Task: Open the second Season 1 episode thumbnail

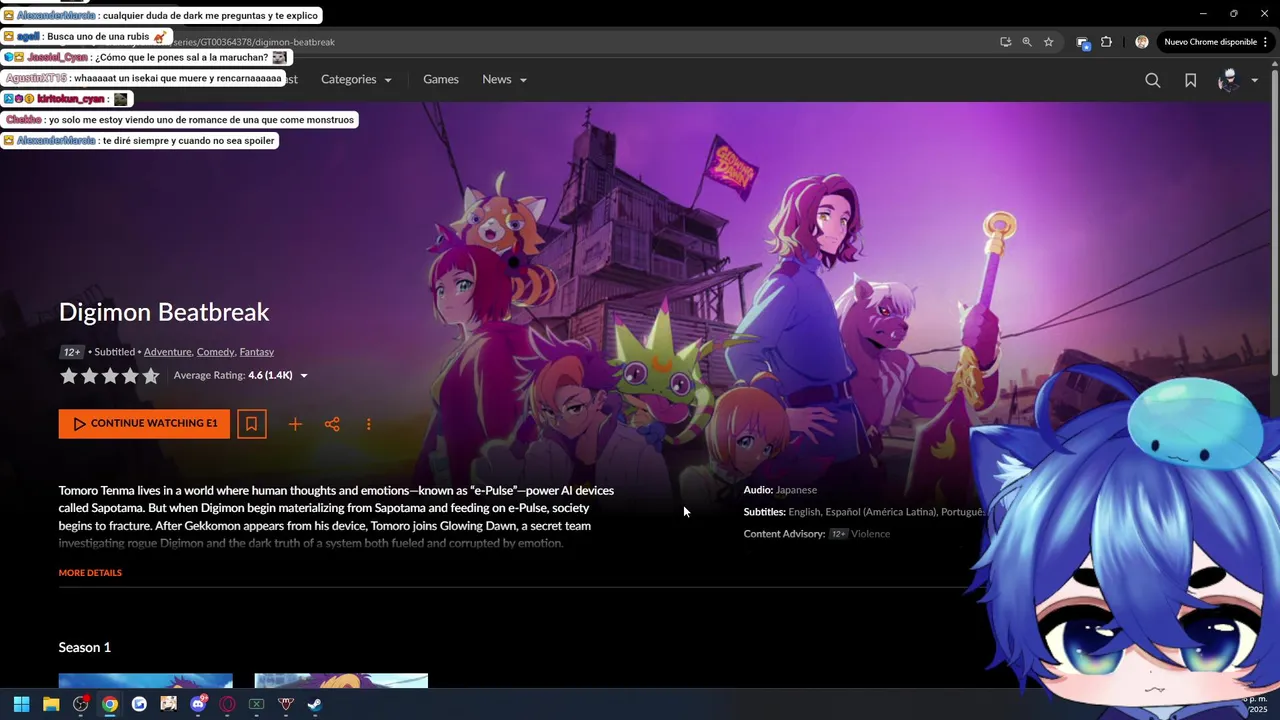Action: pos(341,681)
